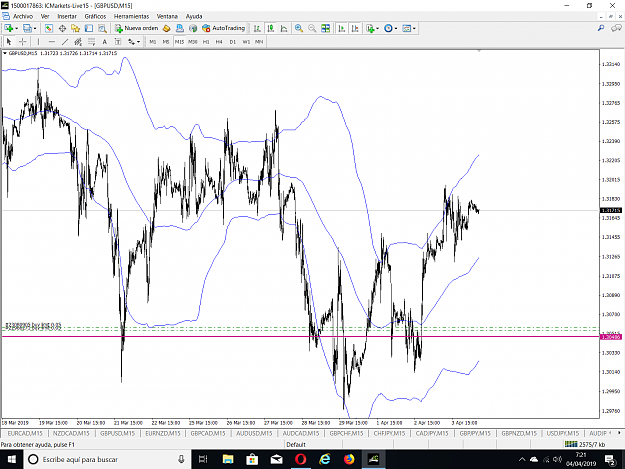Expand the Profiles dropdown arrow
This screenshot has width=625, height=469.
35,28
